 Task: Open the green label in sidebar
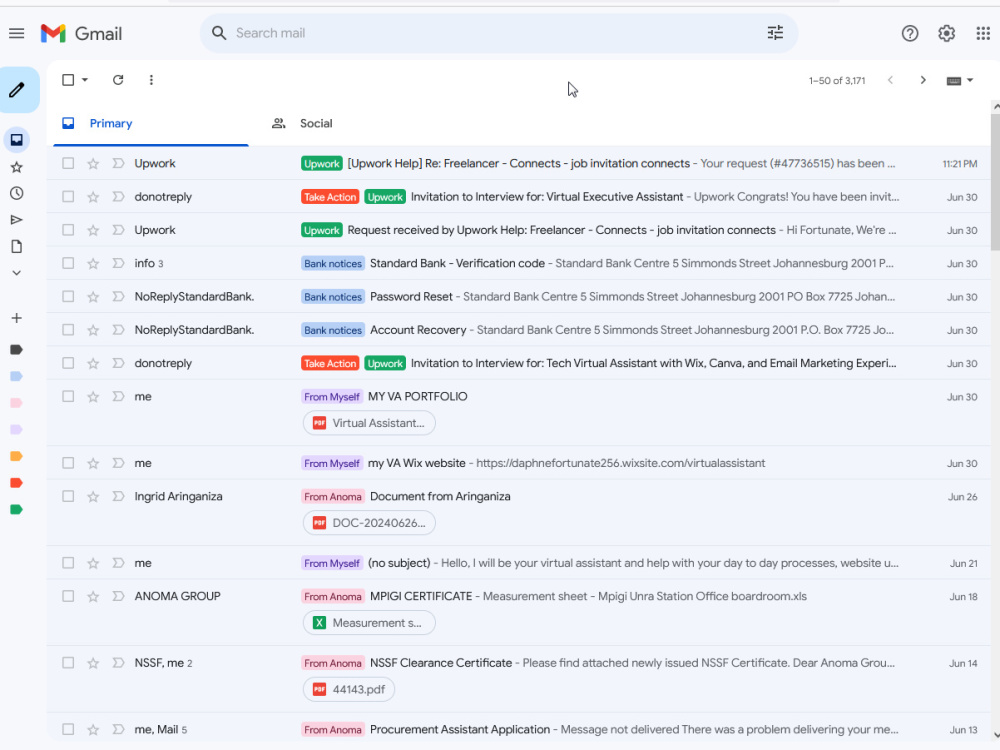[x=17, y=510]
